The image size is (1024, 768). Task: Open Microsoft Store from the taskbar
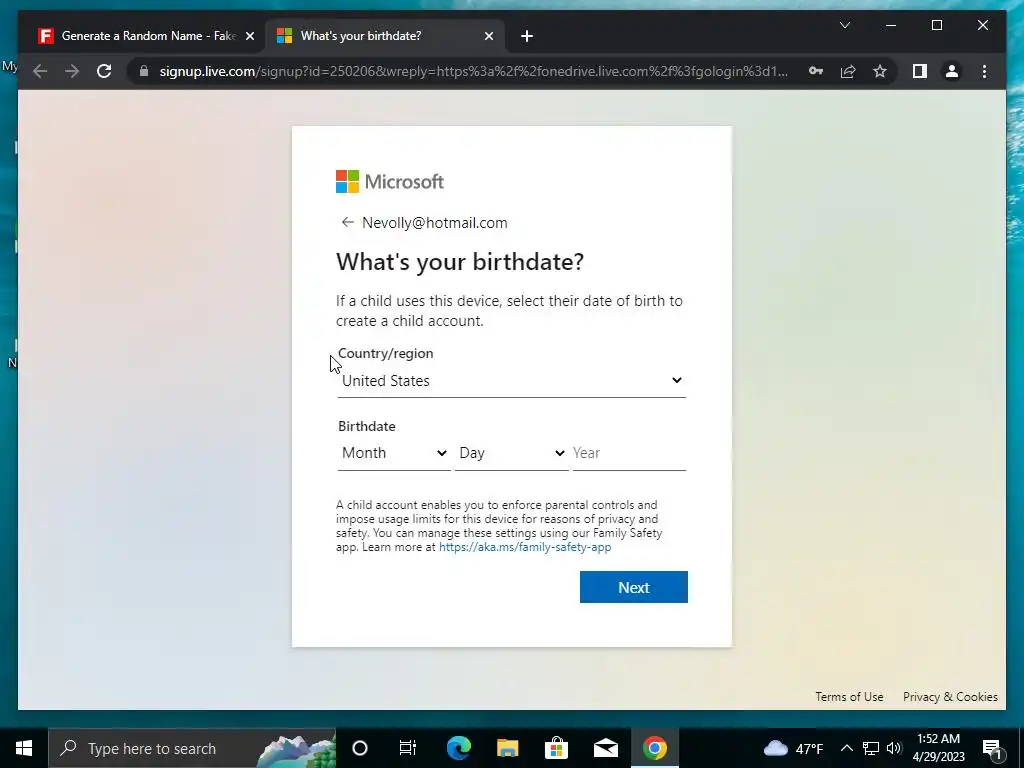[x=556, y=748]
